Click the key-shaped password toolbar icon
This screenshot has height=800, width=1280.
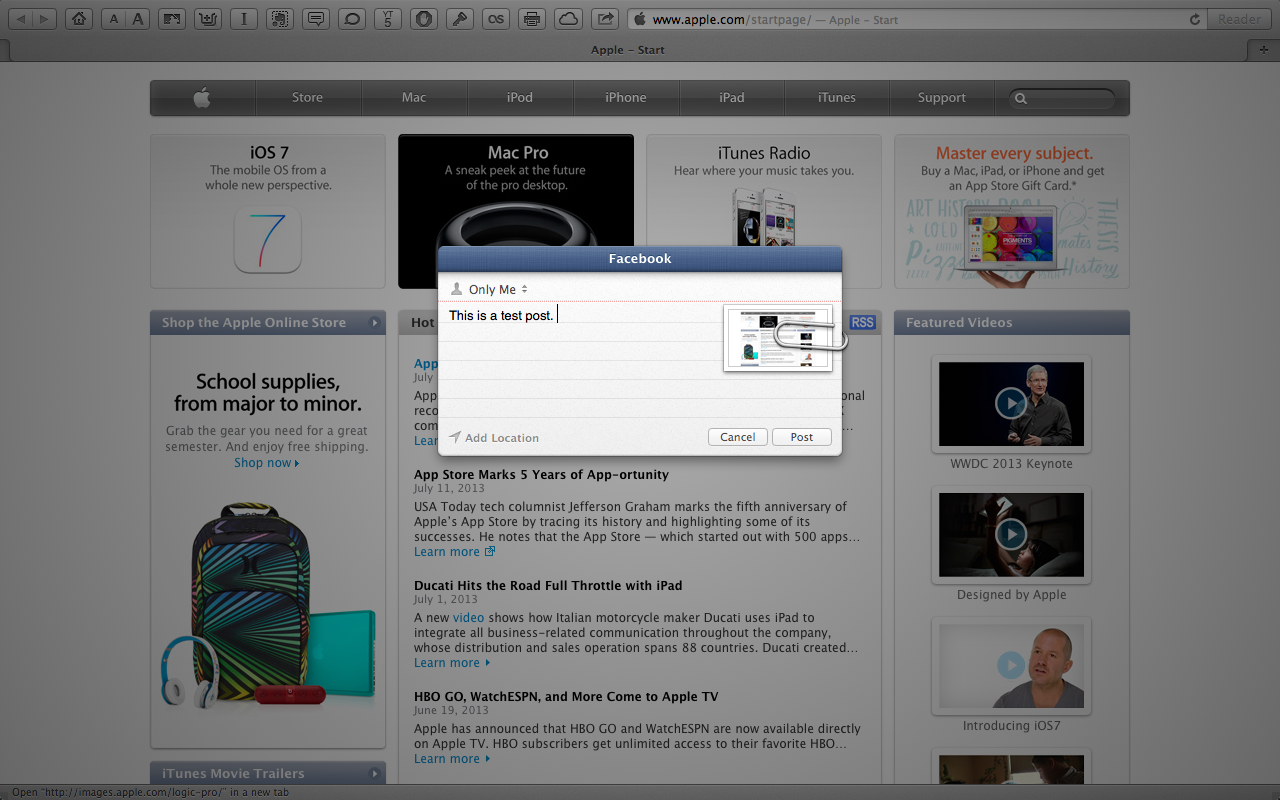[460, 19]
